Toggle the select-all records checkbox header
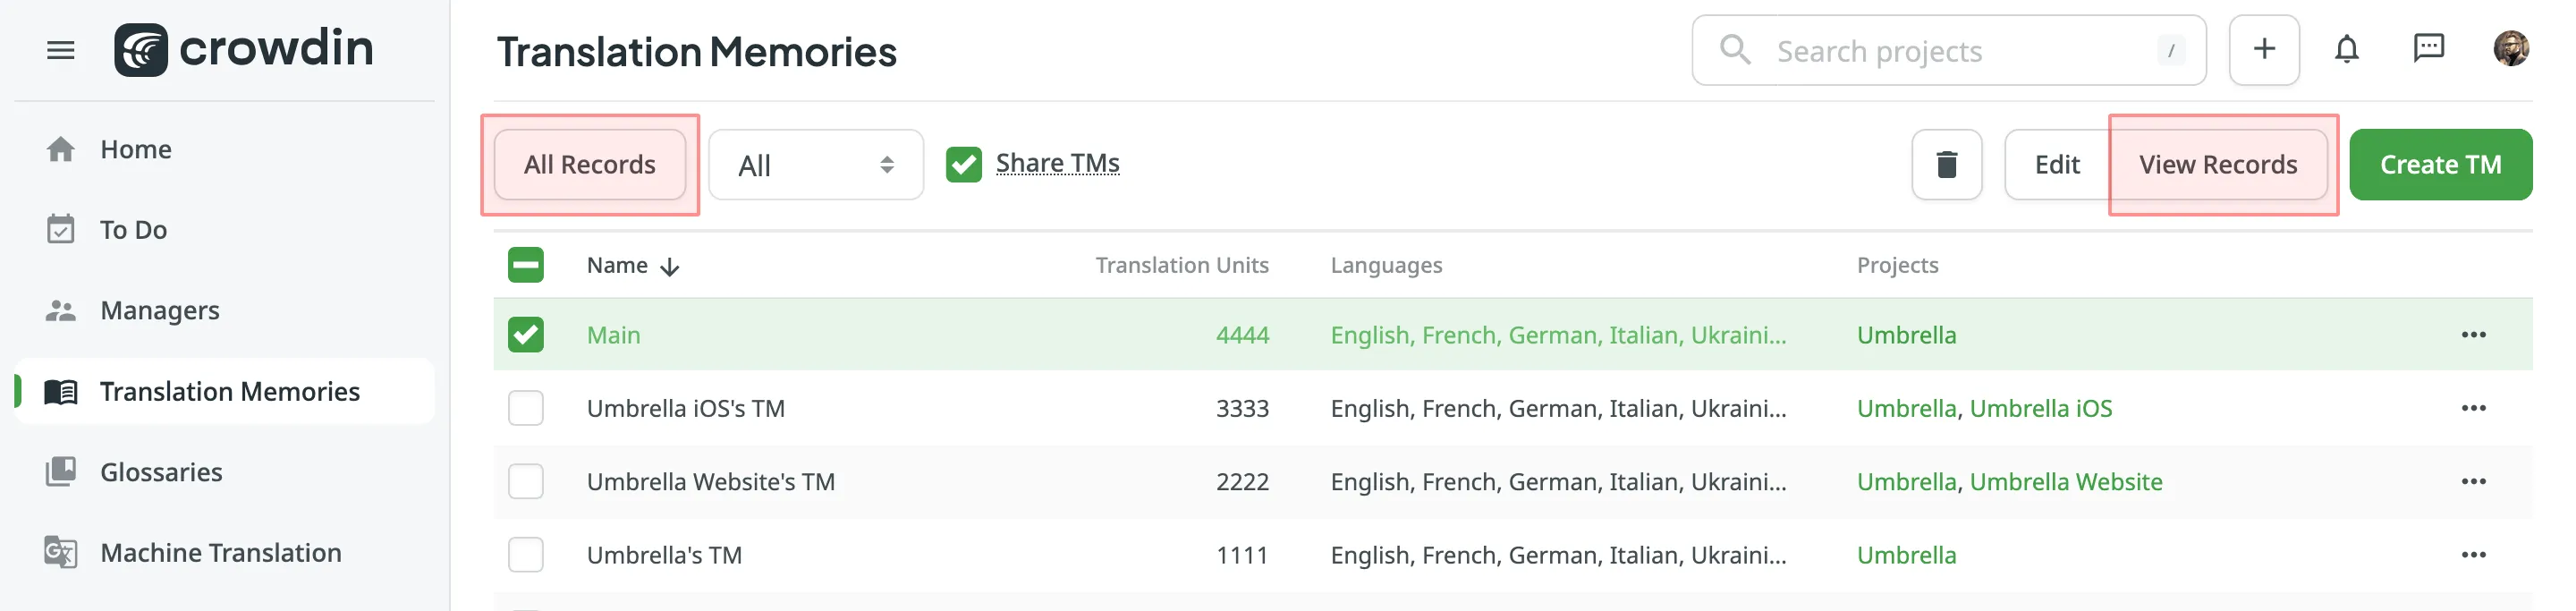The width and height of the screenshot is (2576, 611). pos(525,265)
